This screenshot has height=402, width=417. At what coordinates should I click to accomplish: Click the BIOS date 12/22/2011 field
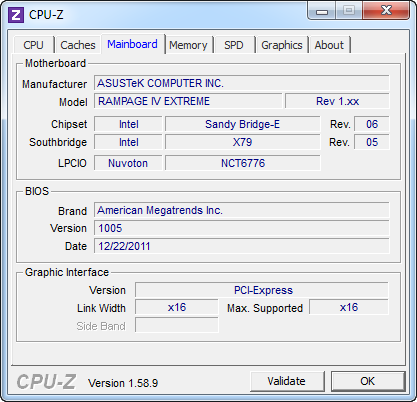(241, 246)
